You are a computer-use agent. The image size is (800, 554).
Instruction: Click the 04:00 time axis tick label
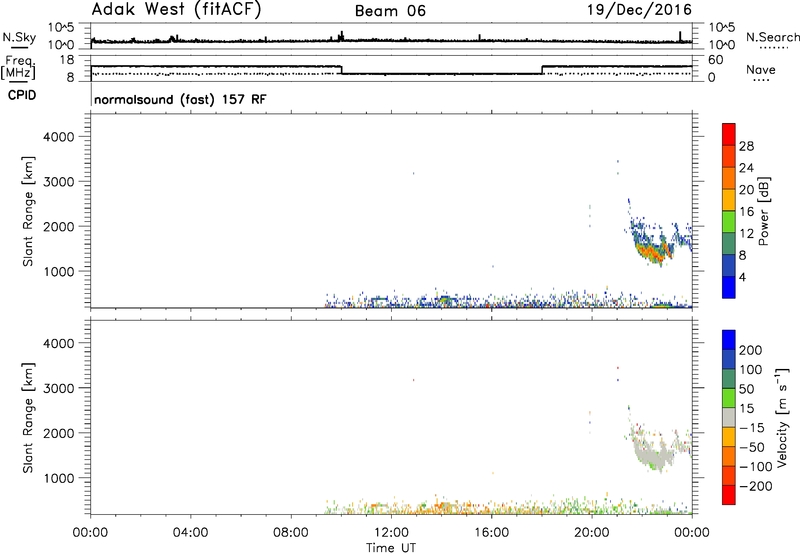[190, 533]
